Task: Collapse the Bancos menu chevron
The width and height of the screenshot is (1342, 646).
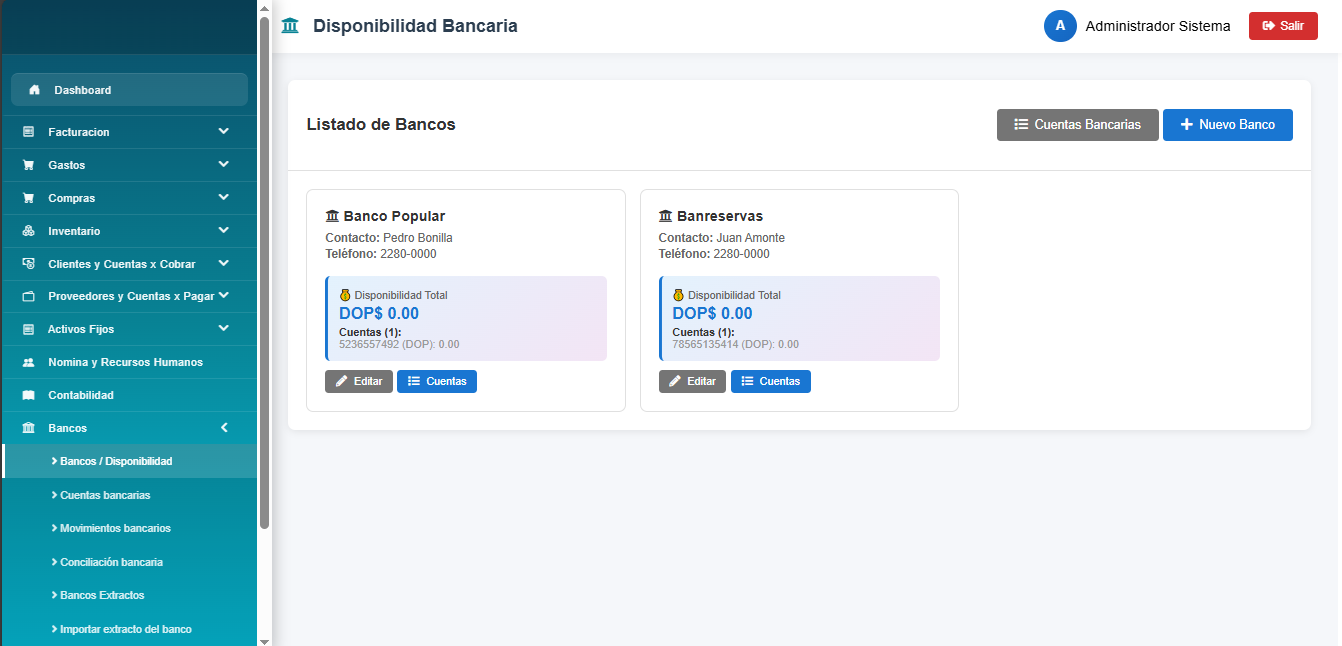Action: point(224,428)
